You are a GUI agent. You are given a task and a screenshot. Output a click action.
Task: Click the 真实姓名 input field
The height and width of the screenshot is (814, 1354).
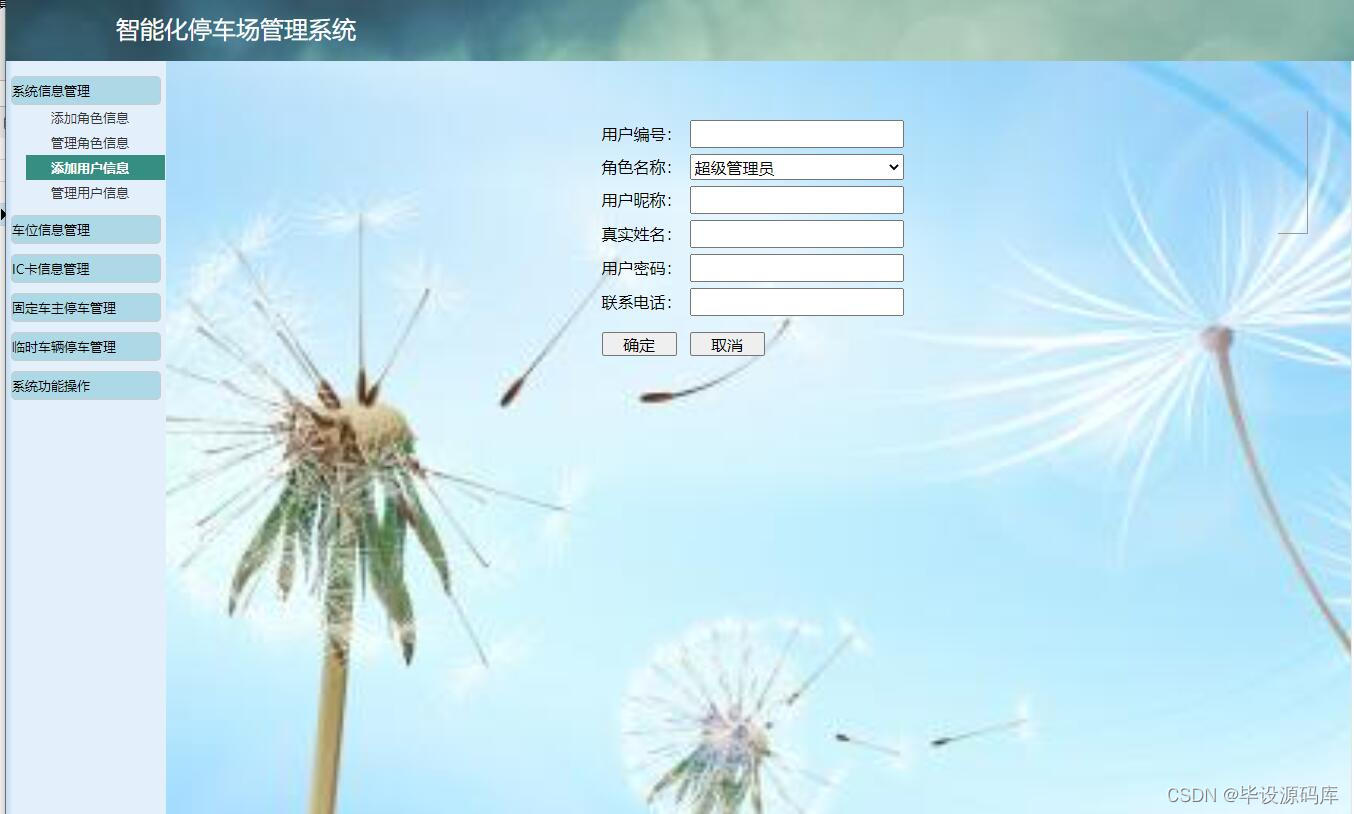coord(795,233)
